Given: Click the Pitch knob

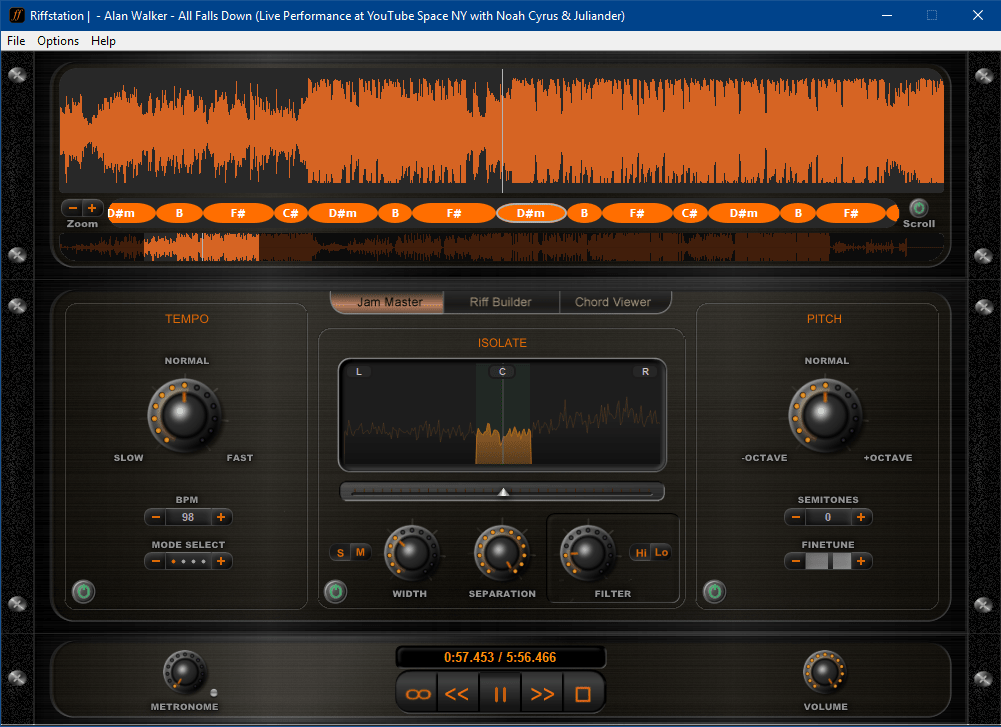Looking at the screenshot, I should (x=825, y=414).
